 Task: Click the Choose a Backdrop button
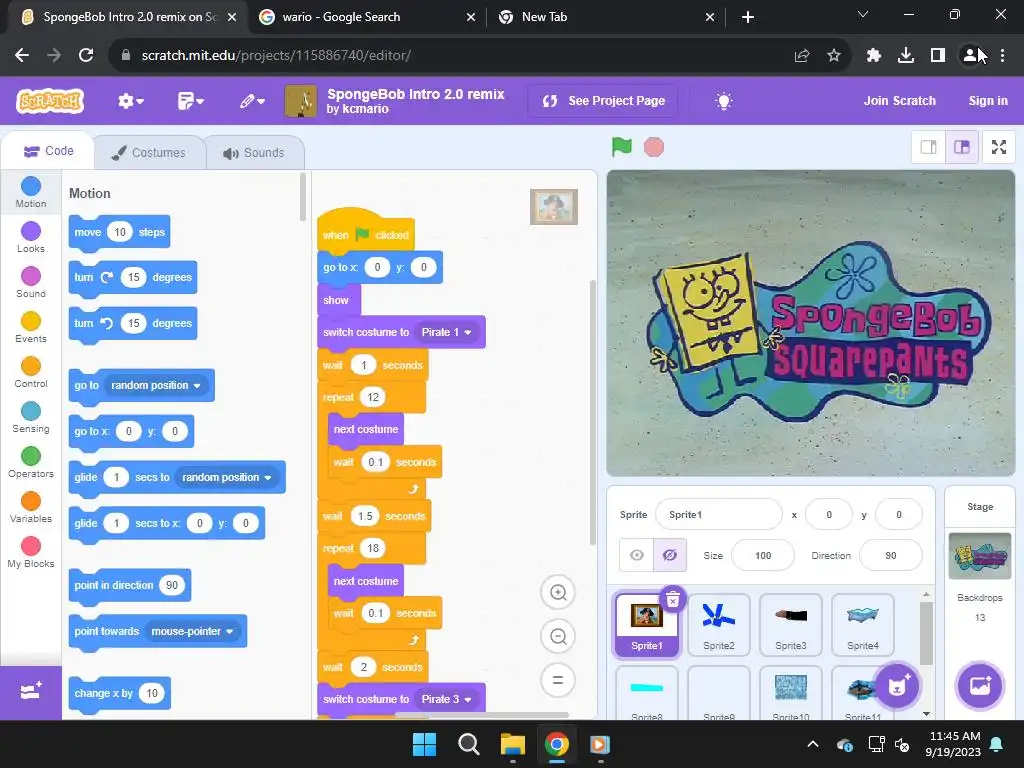pyautogui.click(x=980, y=686)
